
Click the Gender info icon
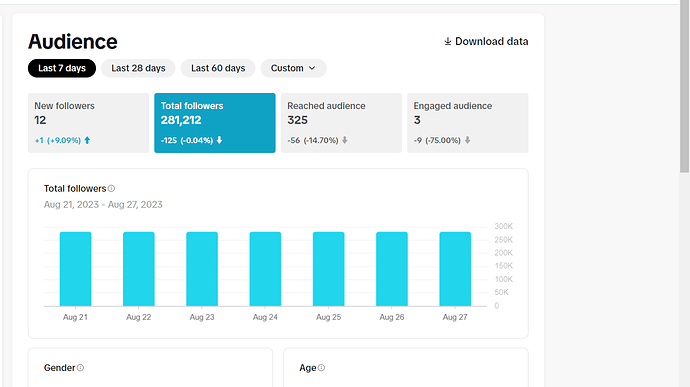pos(80,368)
